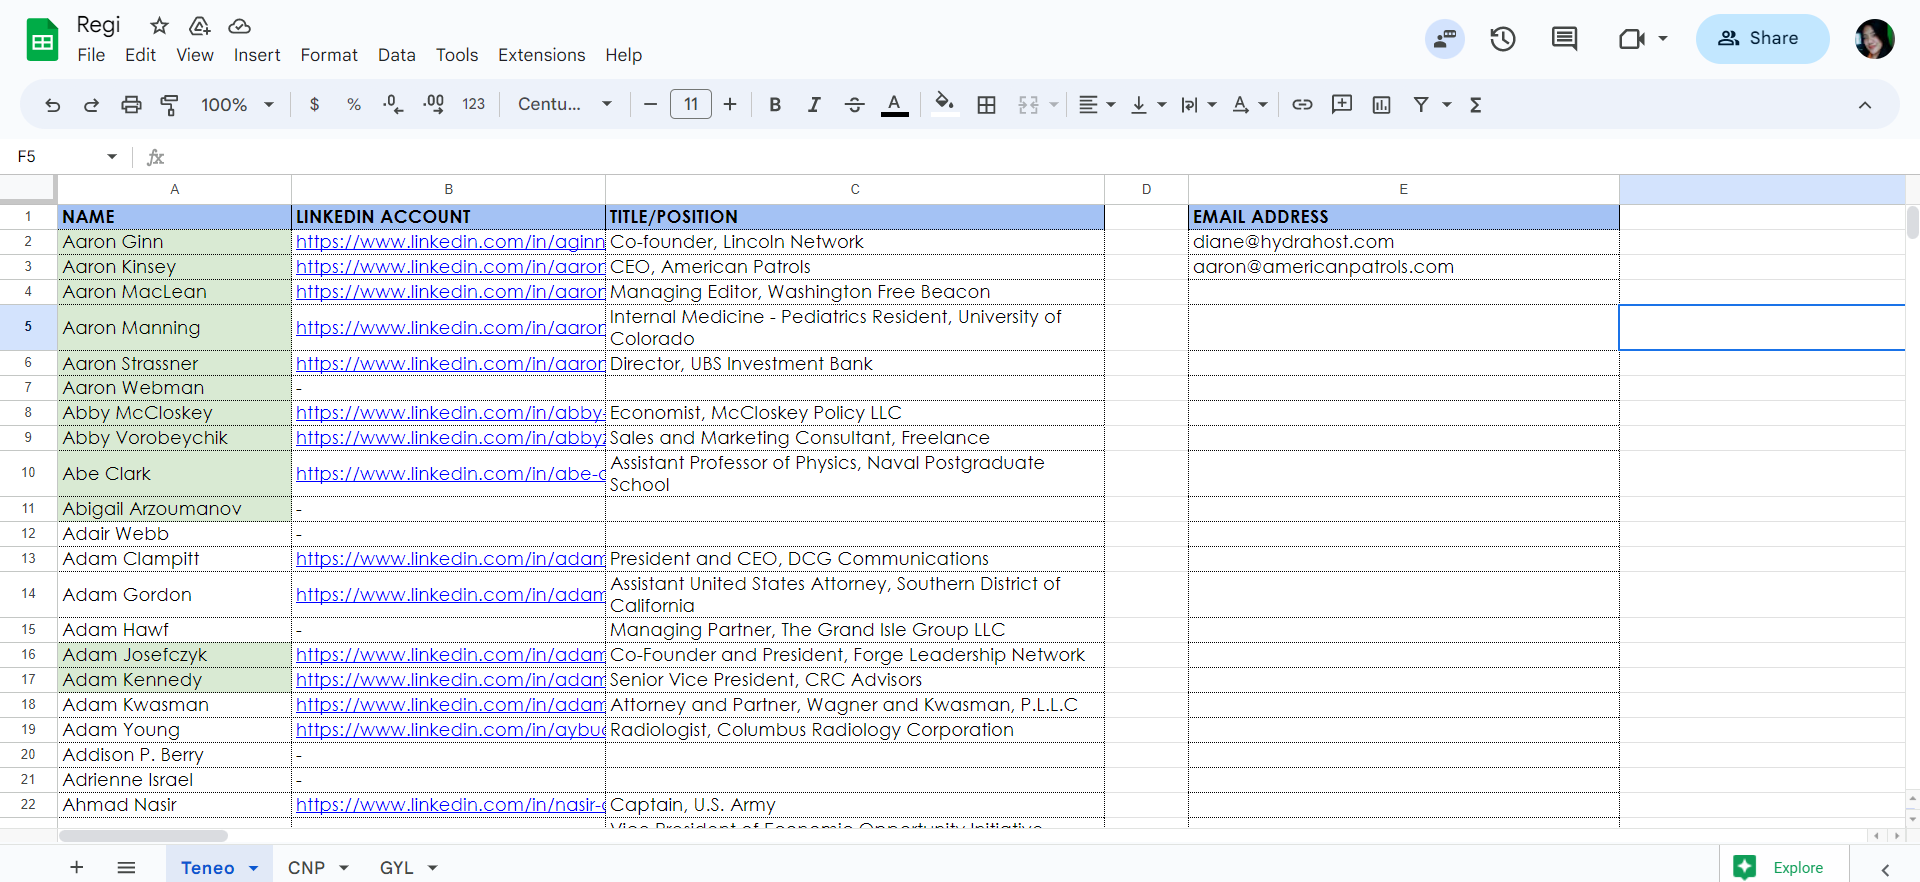Start a Meet video call

1632,39
